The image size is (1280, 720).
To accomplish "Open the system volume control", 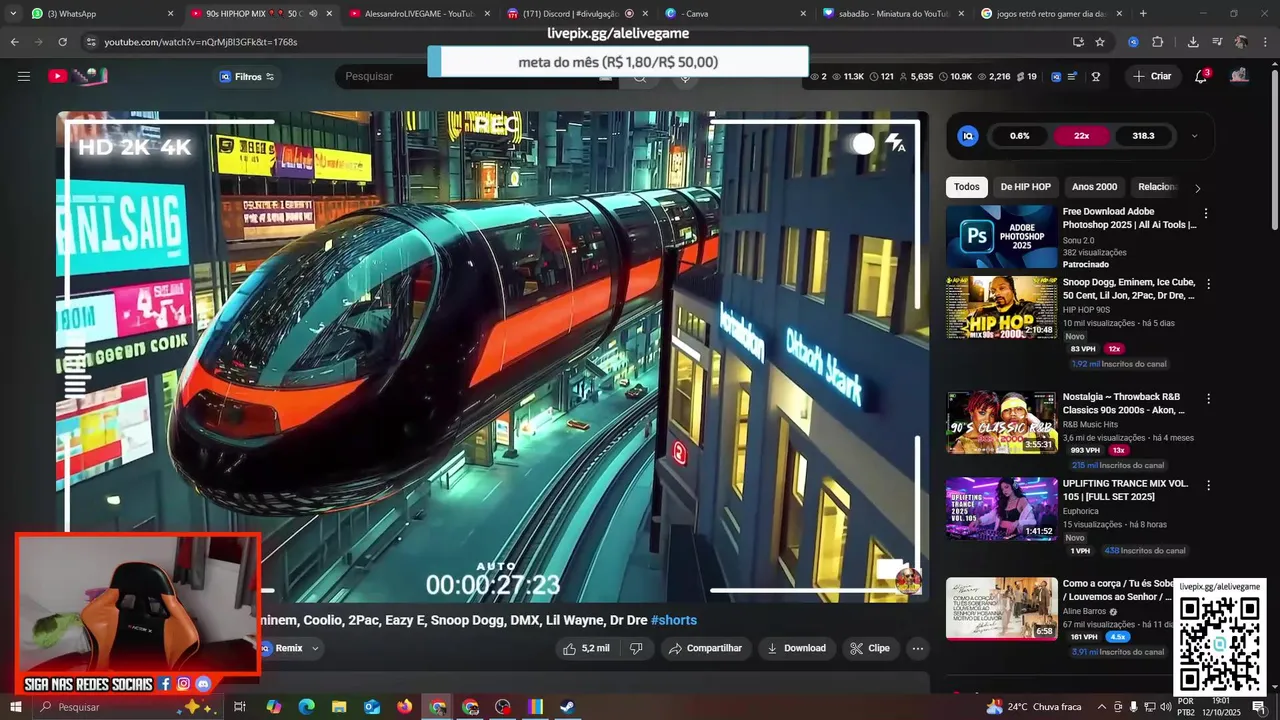I will pyautogui.click(x=1165, y=707).
